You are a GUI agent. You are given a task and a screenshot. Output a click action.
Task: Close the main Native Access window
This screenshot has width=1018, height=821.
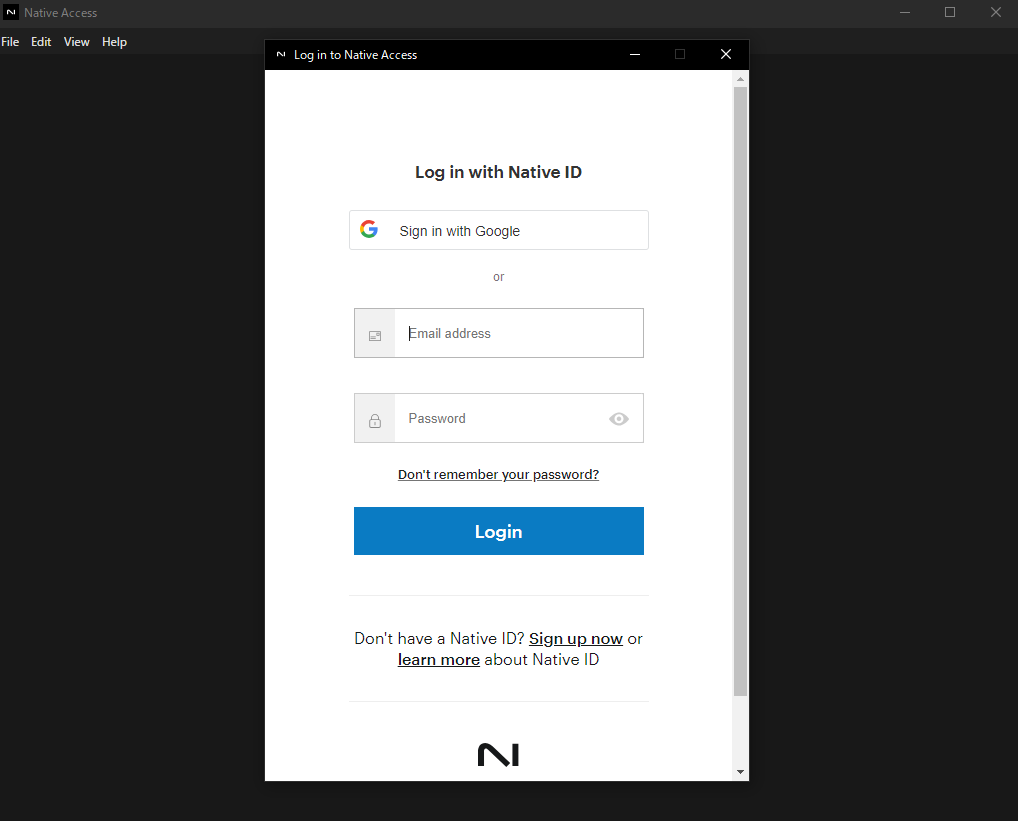click(995, 12)
